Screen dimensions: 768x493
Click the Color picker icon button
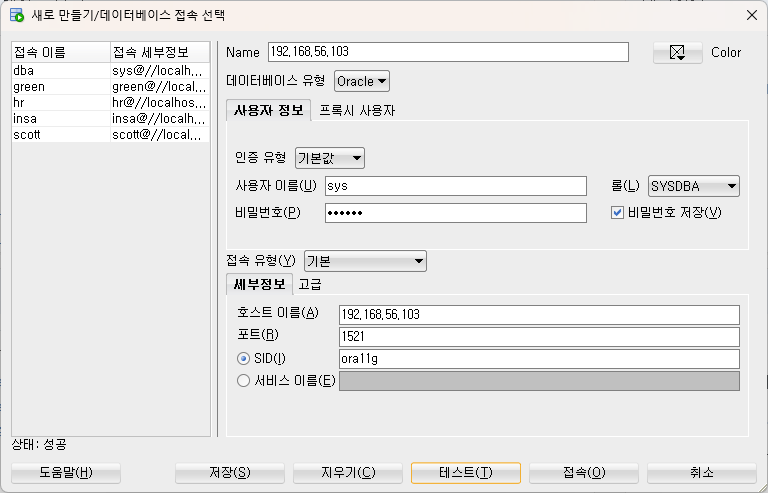(677, 52)
